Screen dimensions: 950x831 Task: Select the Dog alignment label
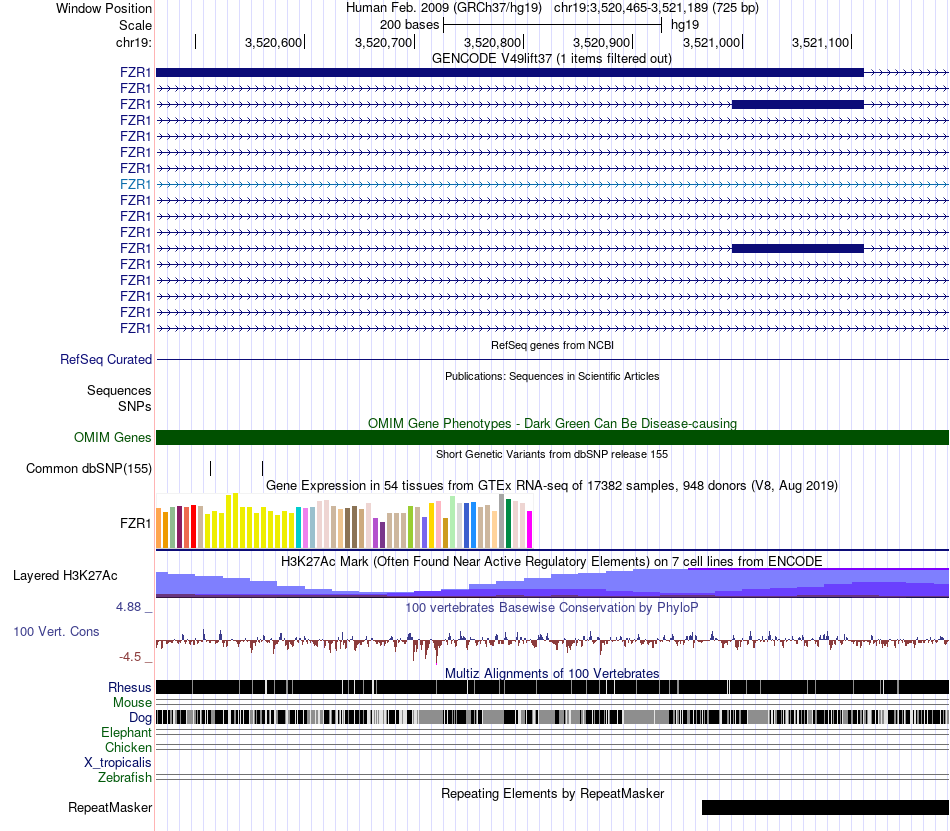[x=140, y=718]
